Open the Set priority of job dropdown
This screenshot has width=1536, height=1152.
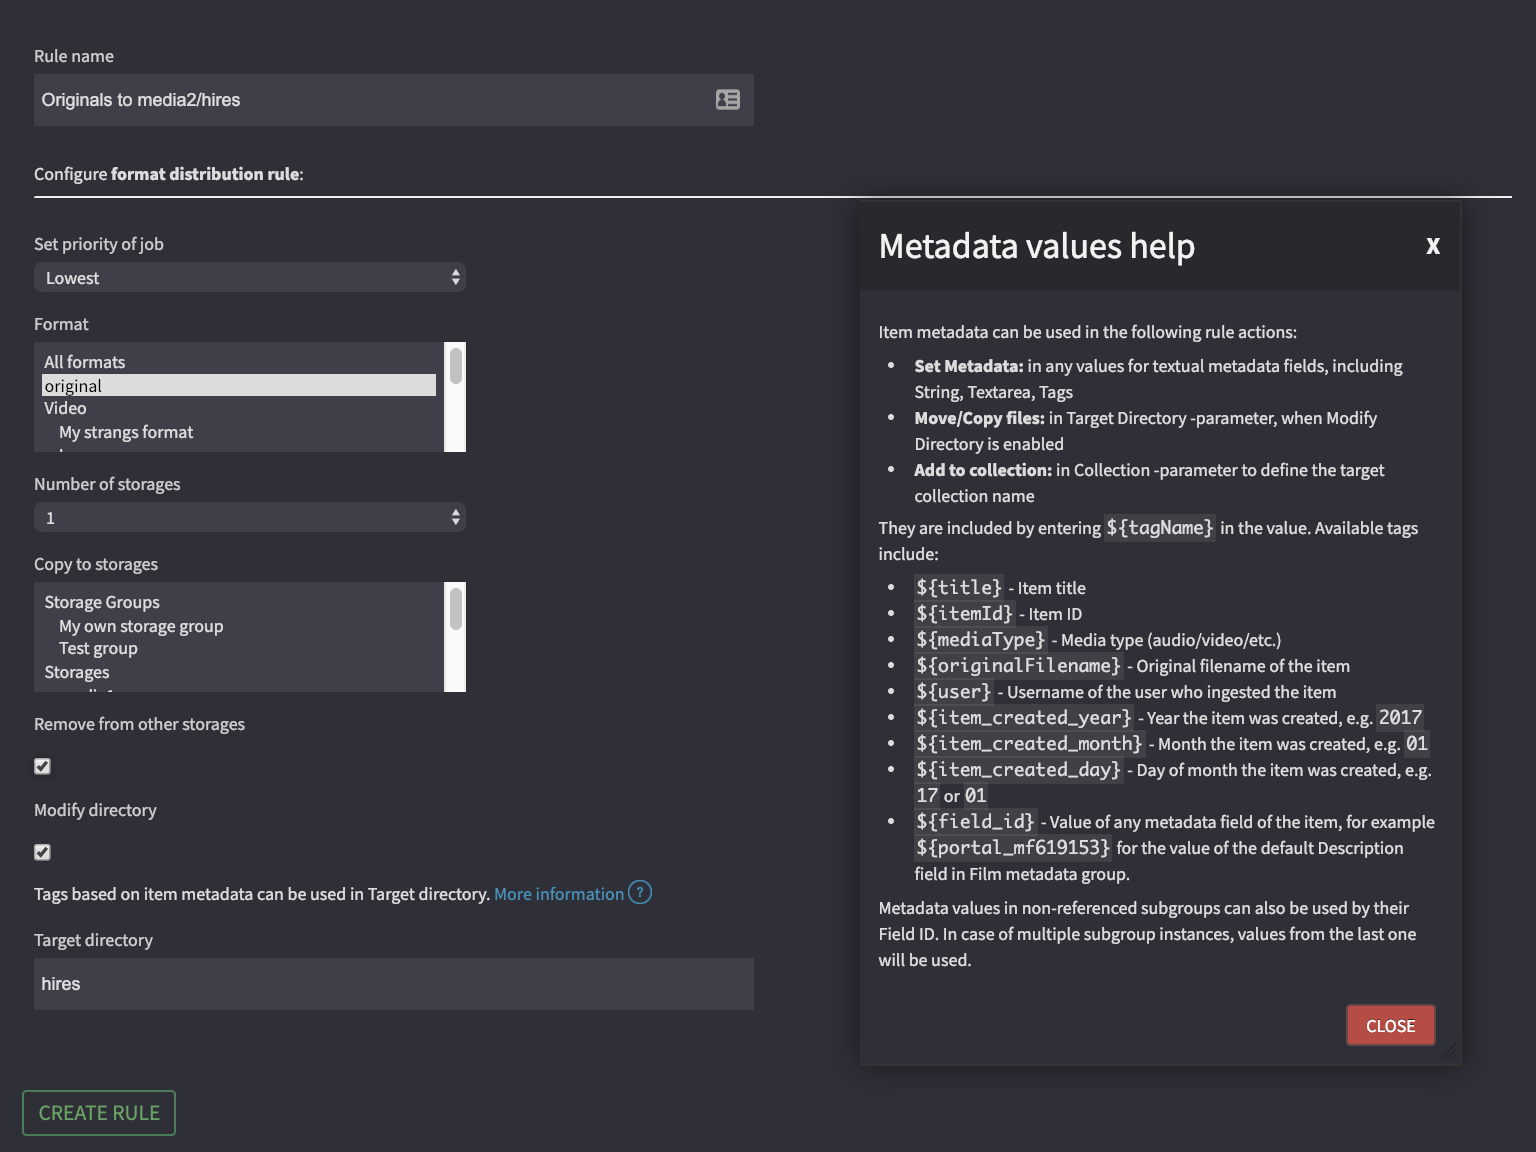(x=250, y=277)
